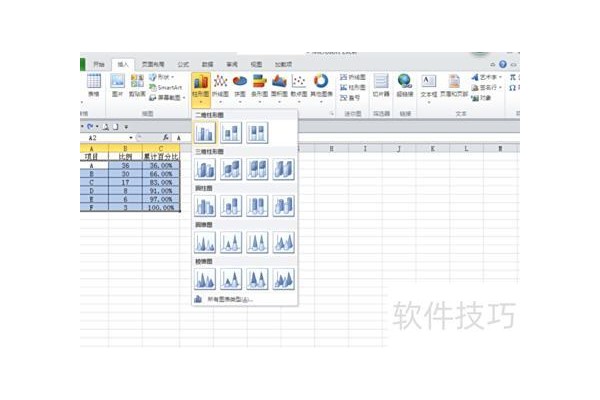Viewport: 600px width, 400px height.
Task: Open the Line chart dropdown
Action: pos(220,89)
